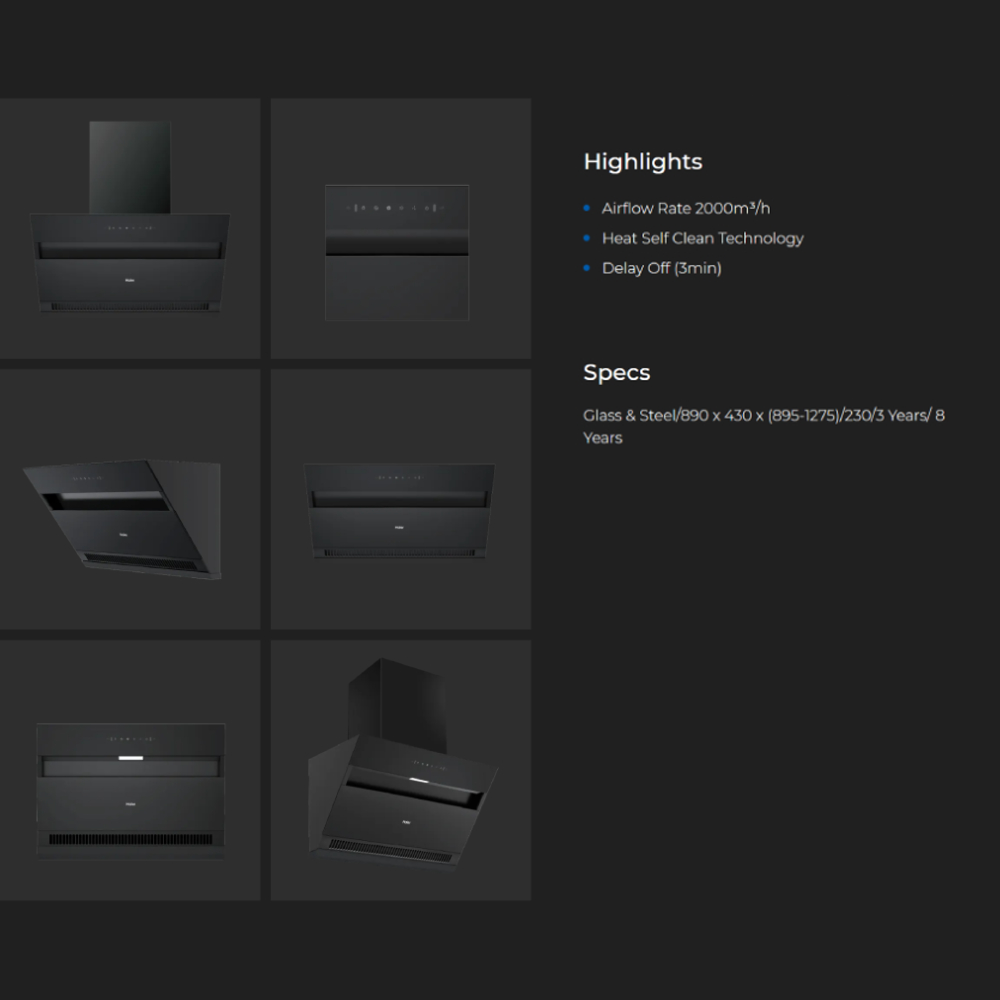1000x1000 pixels.
Task: Click the illuminated white indicator on bottom-left hood
Action: coord(131,758)
